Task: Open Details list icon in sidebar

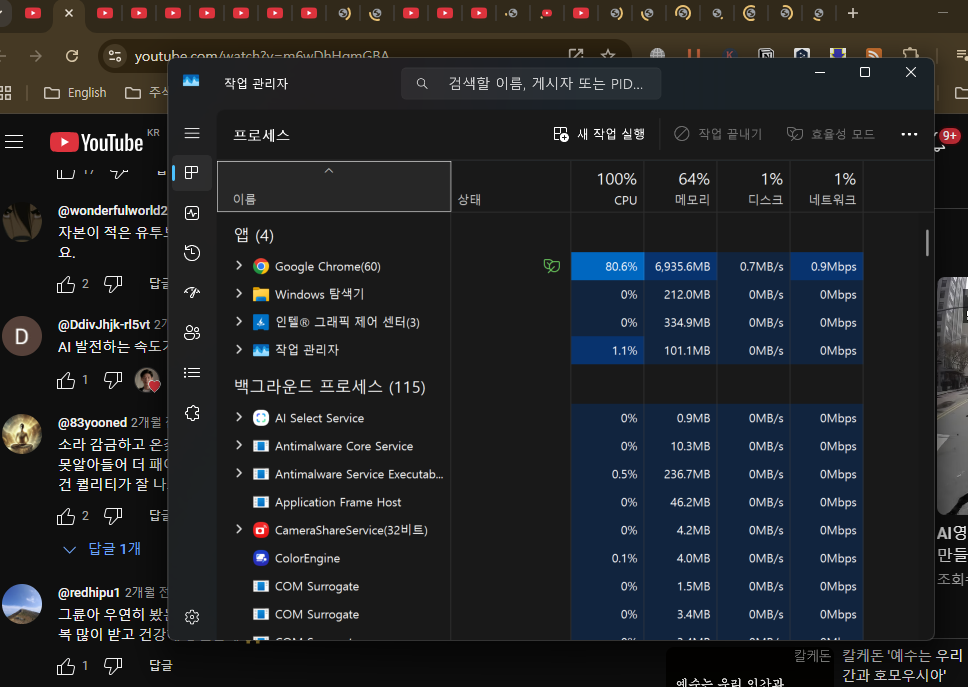Action: [192, 373]
